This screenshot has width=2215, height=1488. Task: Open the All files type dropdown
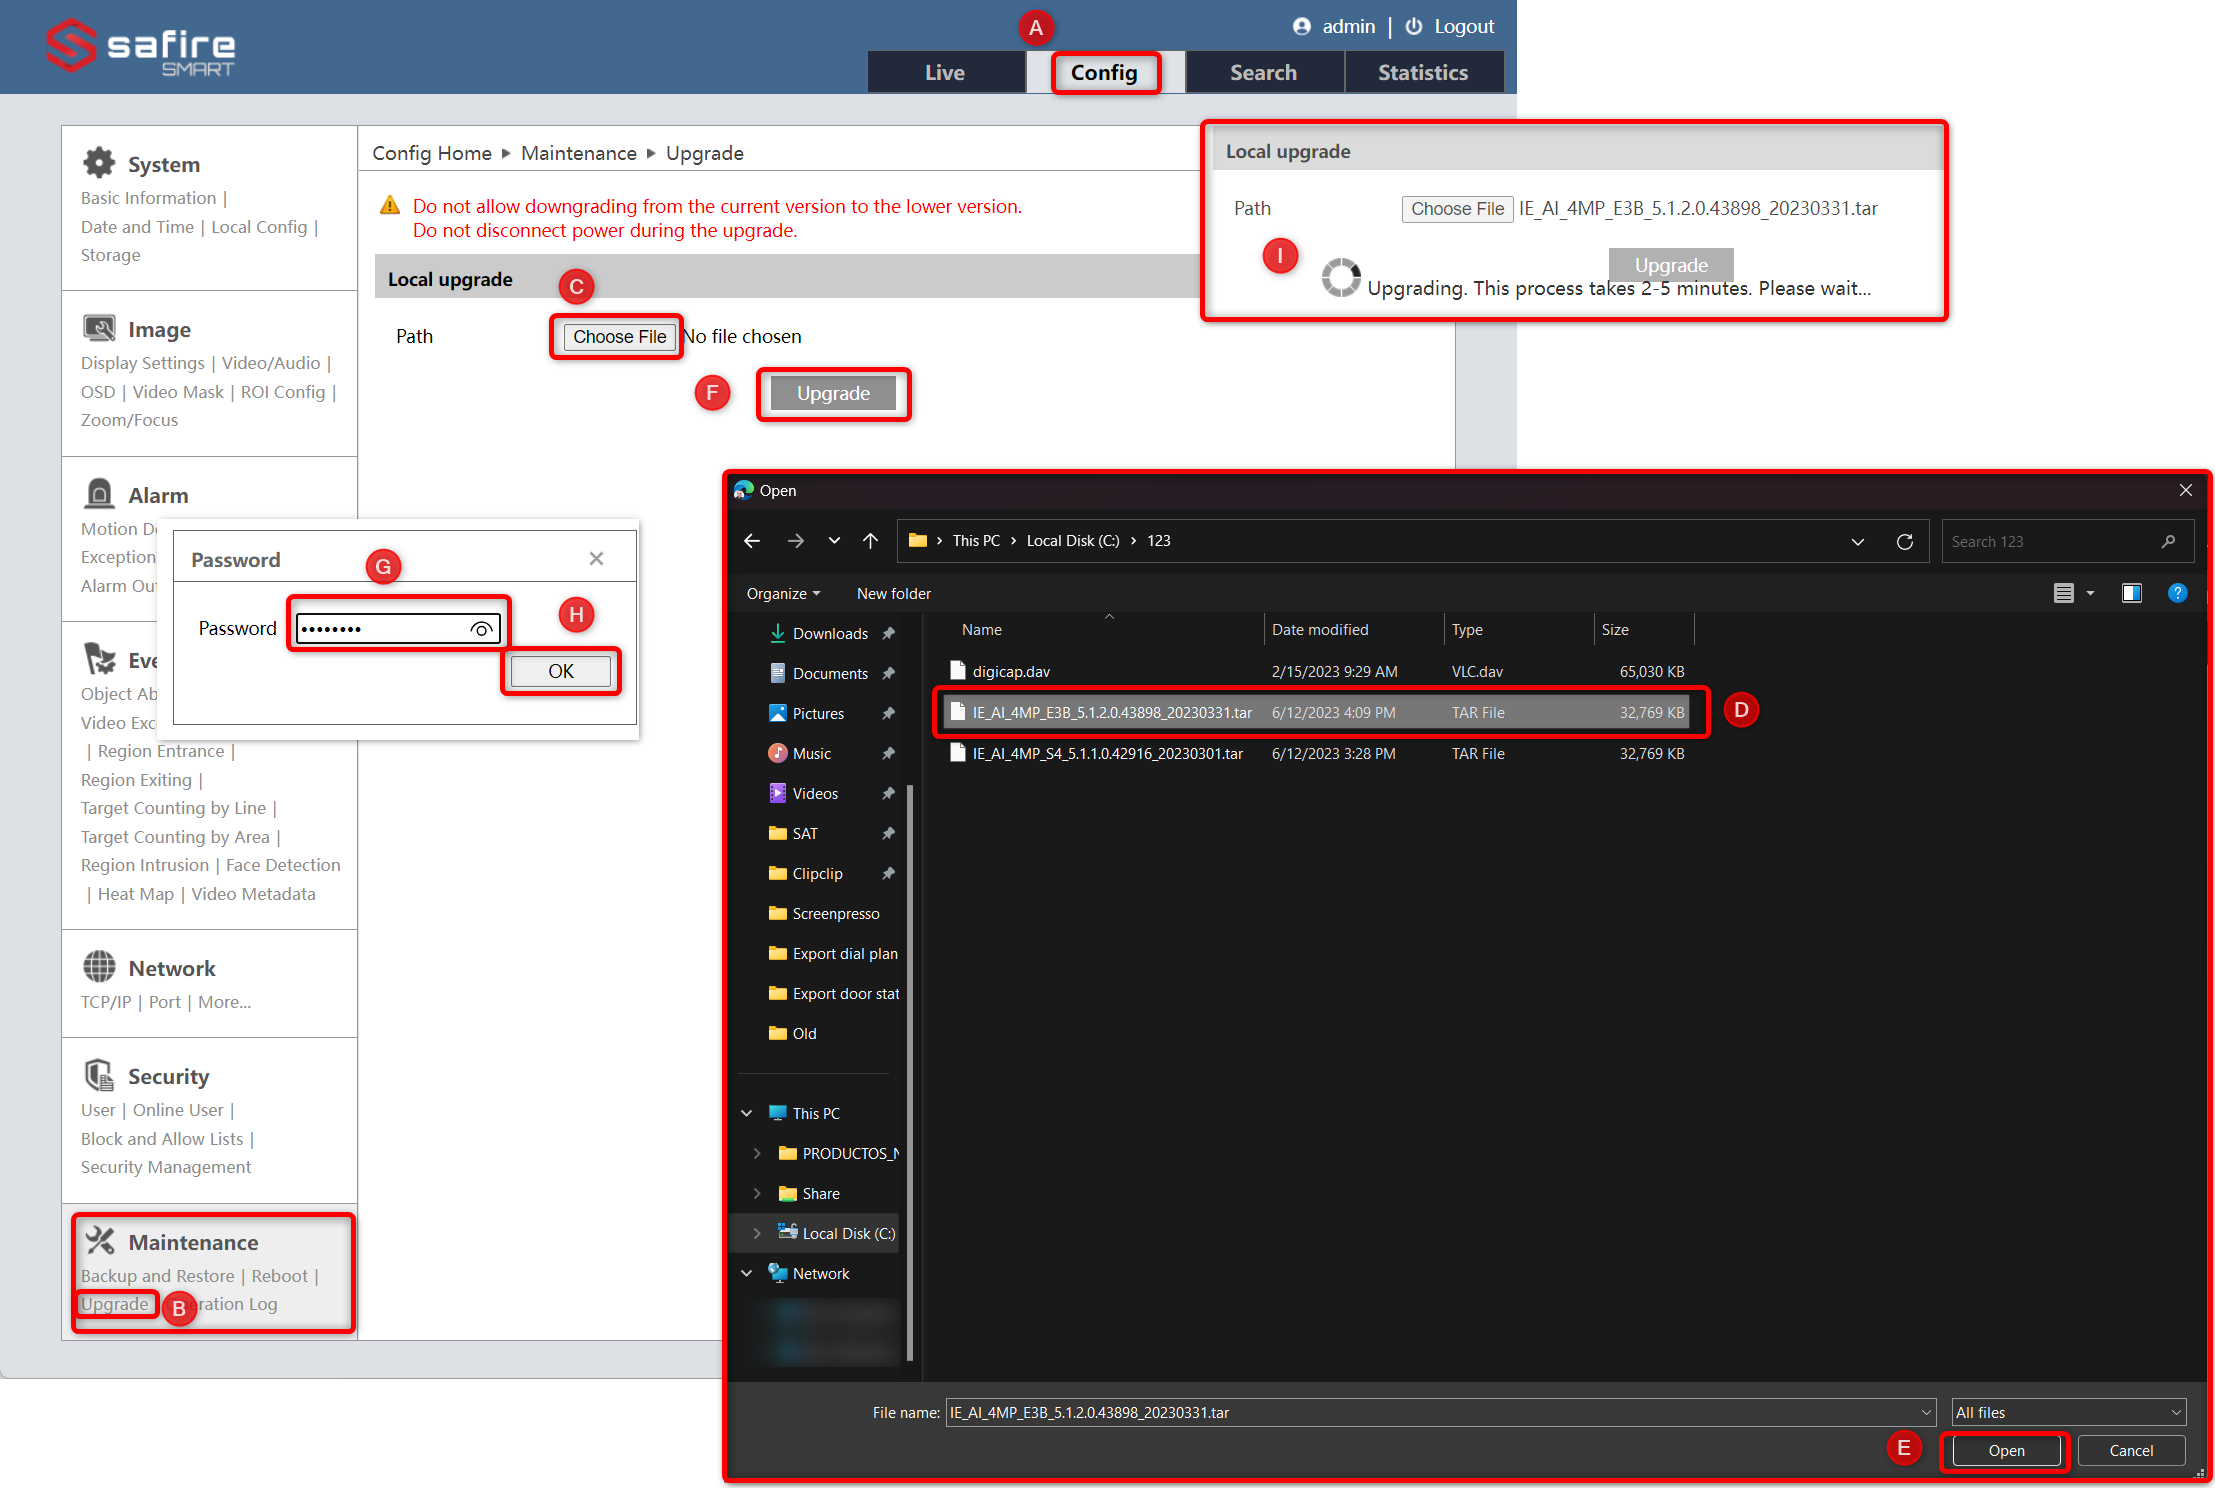click(2068, 1412)
